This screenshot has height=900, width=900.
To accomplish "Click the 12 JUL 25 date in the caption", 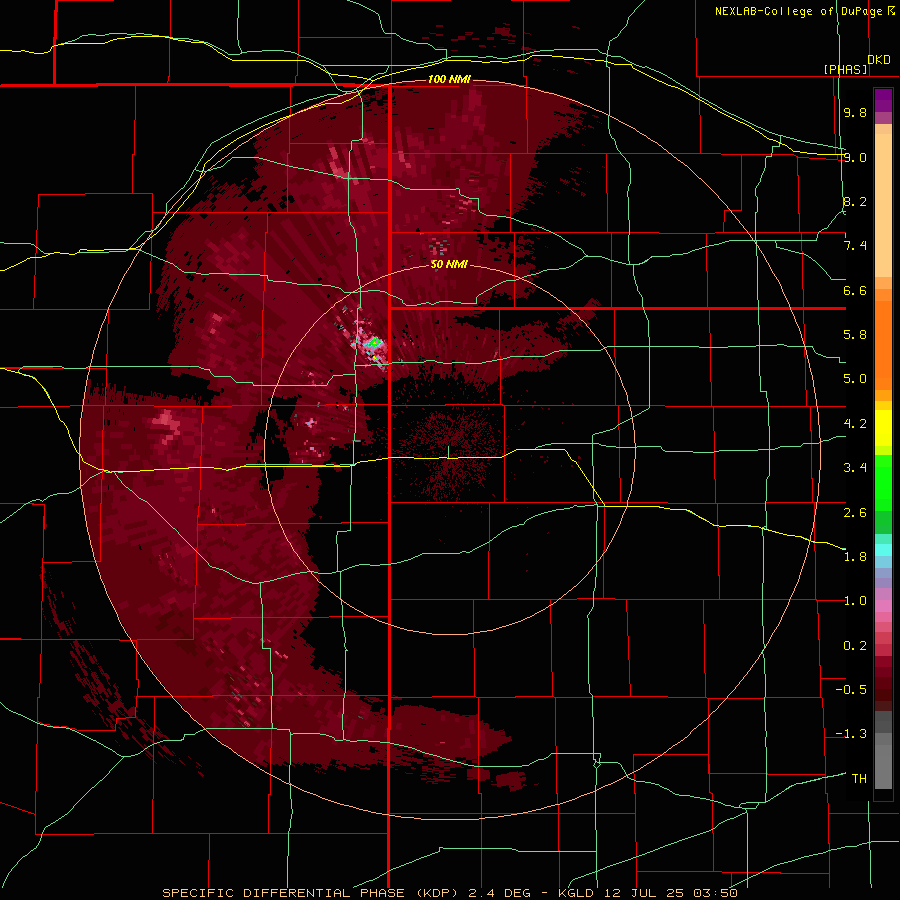I will click(645, 893).
